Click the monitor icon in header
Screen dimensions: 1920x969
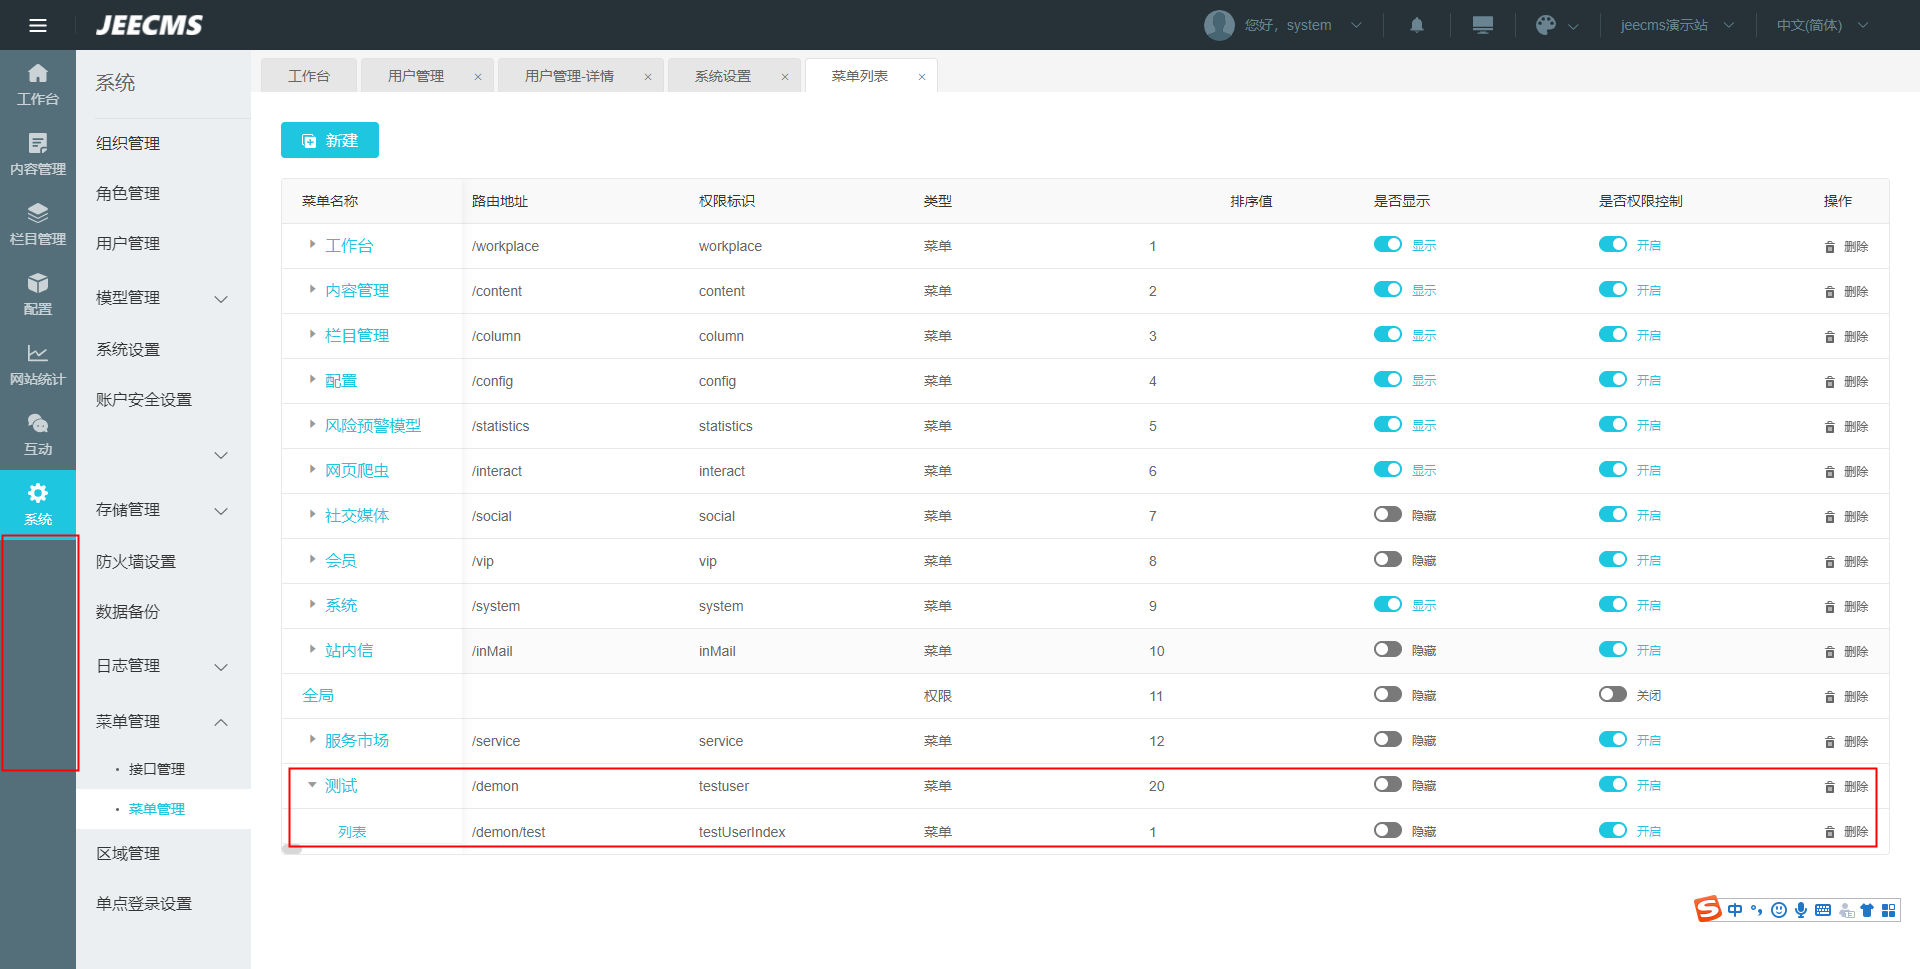(x=1482, y=25)
